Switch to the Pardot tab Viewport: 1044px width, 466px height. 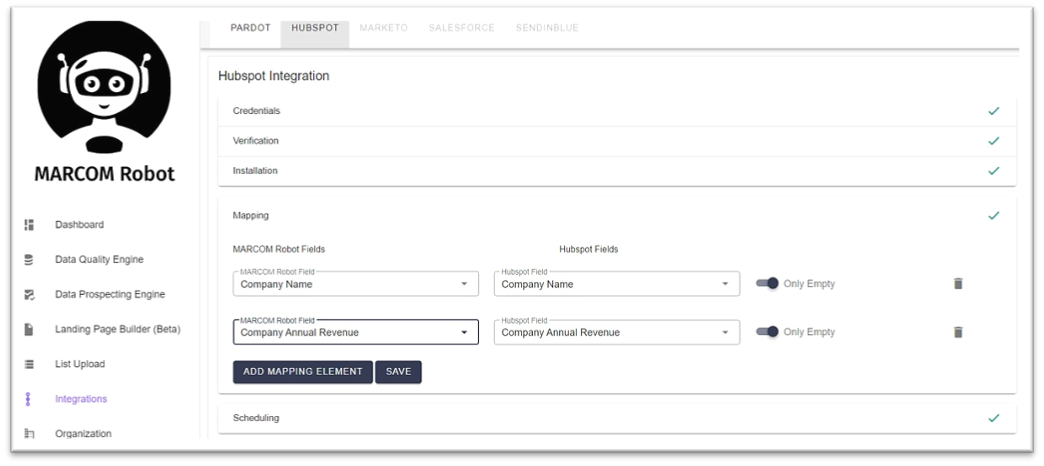(x=250, y=28)
